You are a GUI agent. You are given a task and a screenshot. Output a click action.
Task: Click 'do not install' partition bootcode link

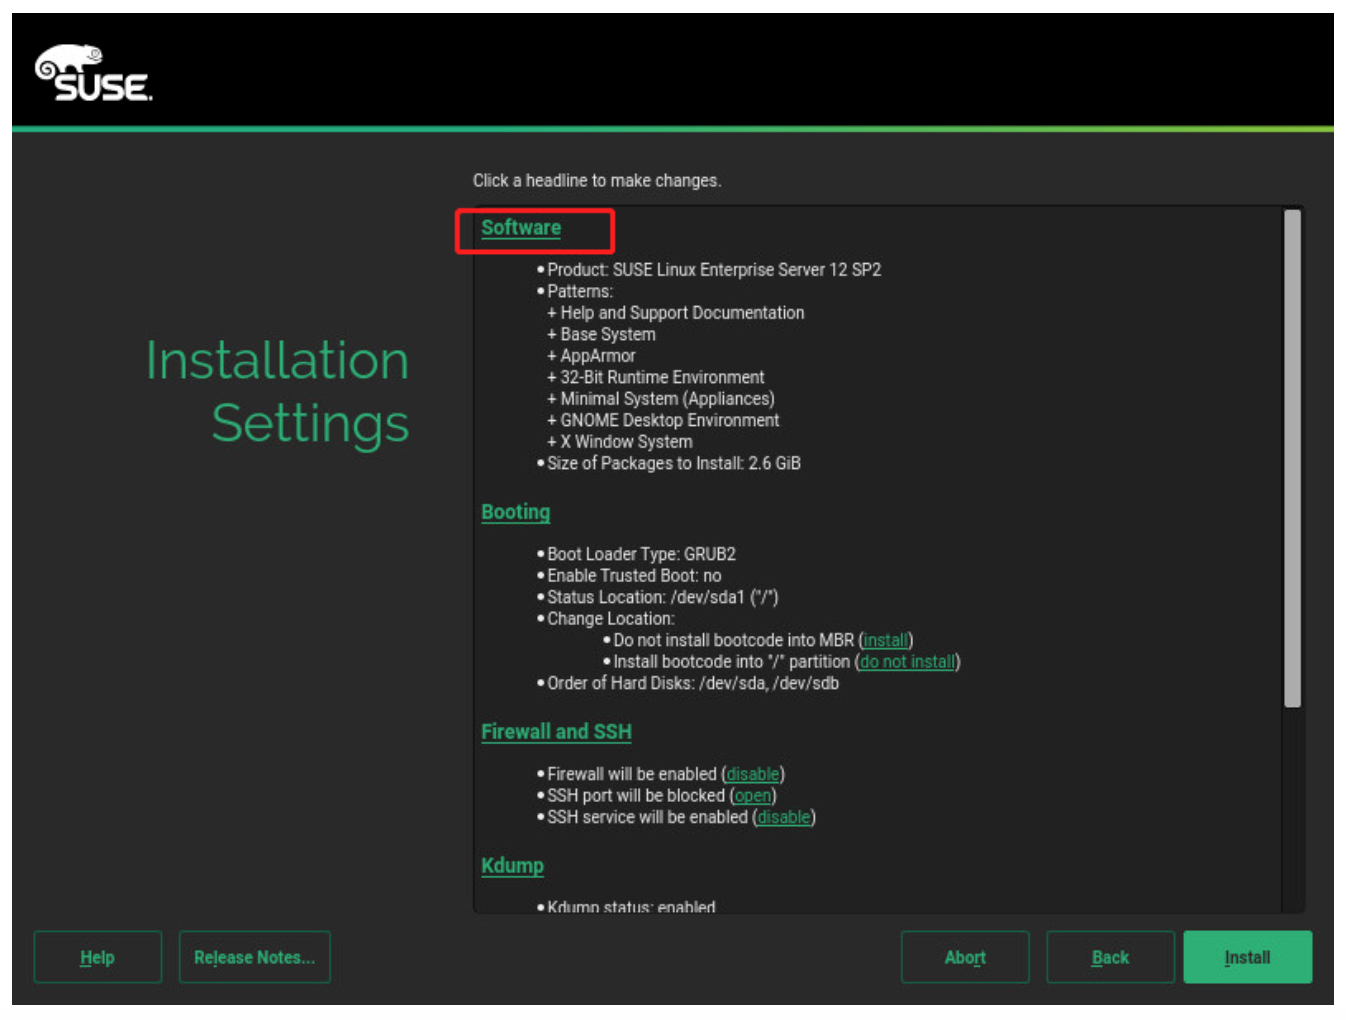pyautogui.click(x=907, y=662)
